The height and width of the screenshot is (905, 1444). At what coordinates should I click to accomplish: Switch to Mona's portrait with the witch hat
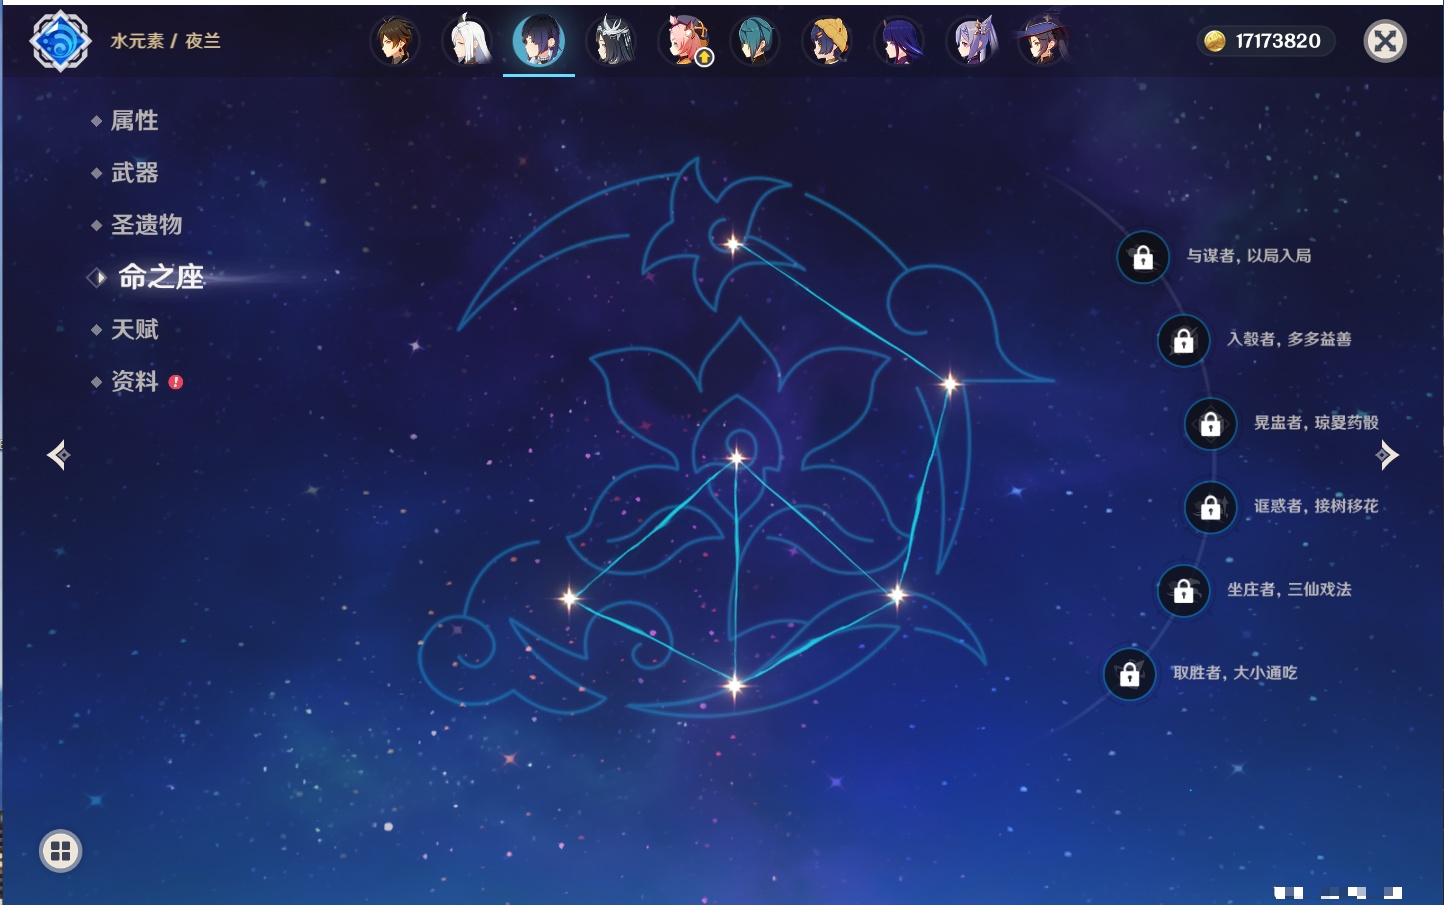[x=1042, y=42]
